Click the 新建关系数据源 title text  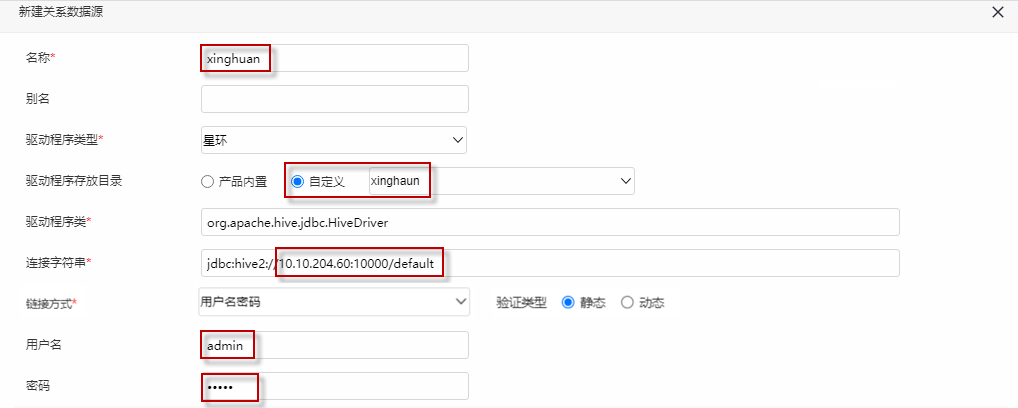(x=60, y=12)
